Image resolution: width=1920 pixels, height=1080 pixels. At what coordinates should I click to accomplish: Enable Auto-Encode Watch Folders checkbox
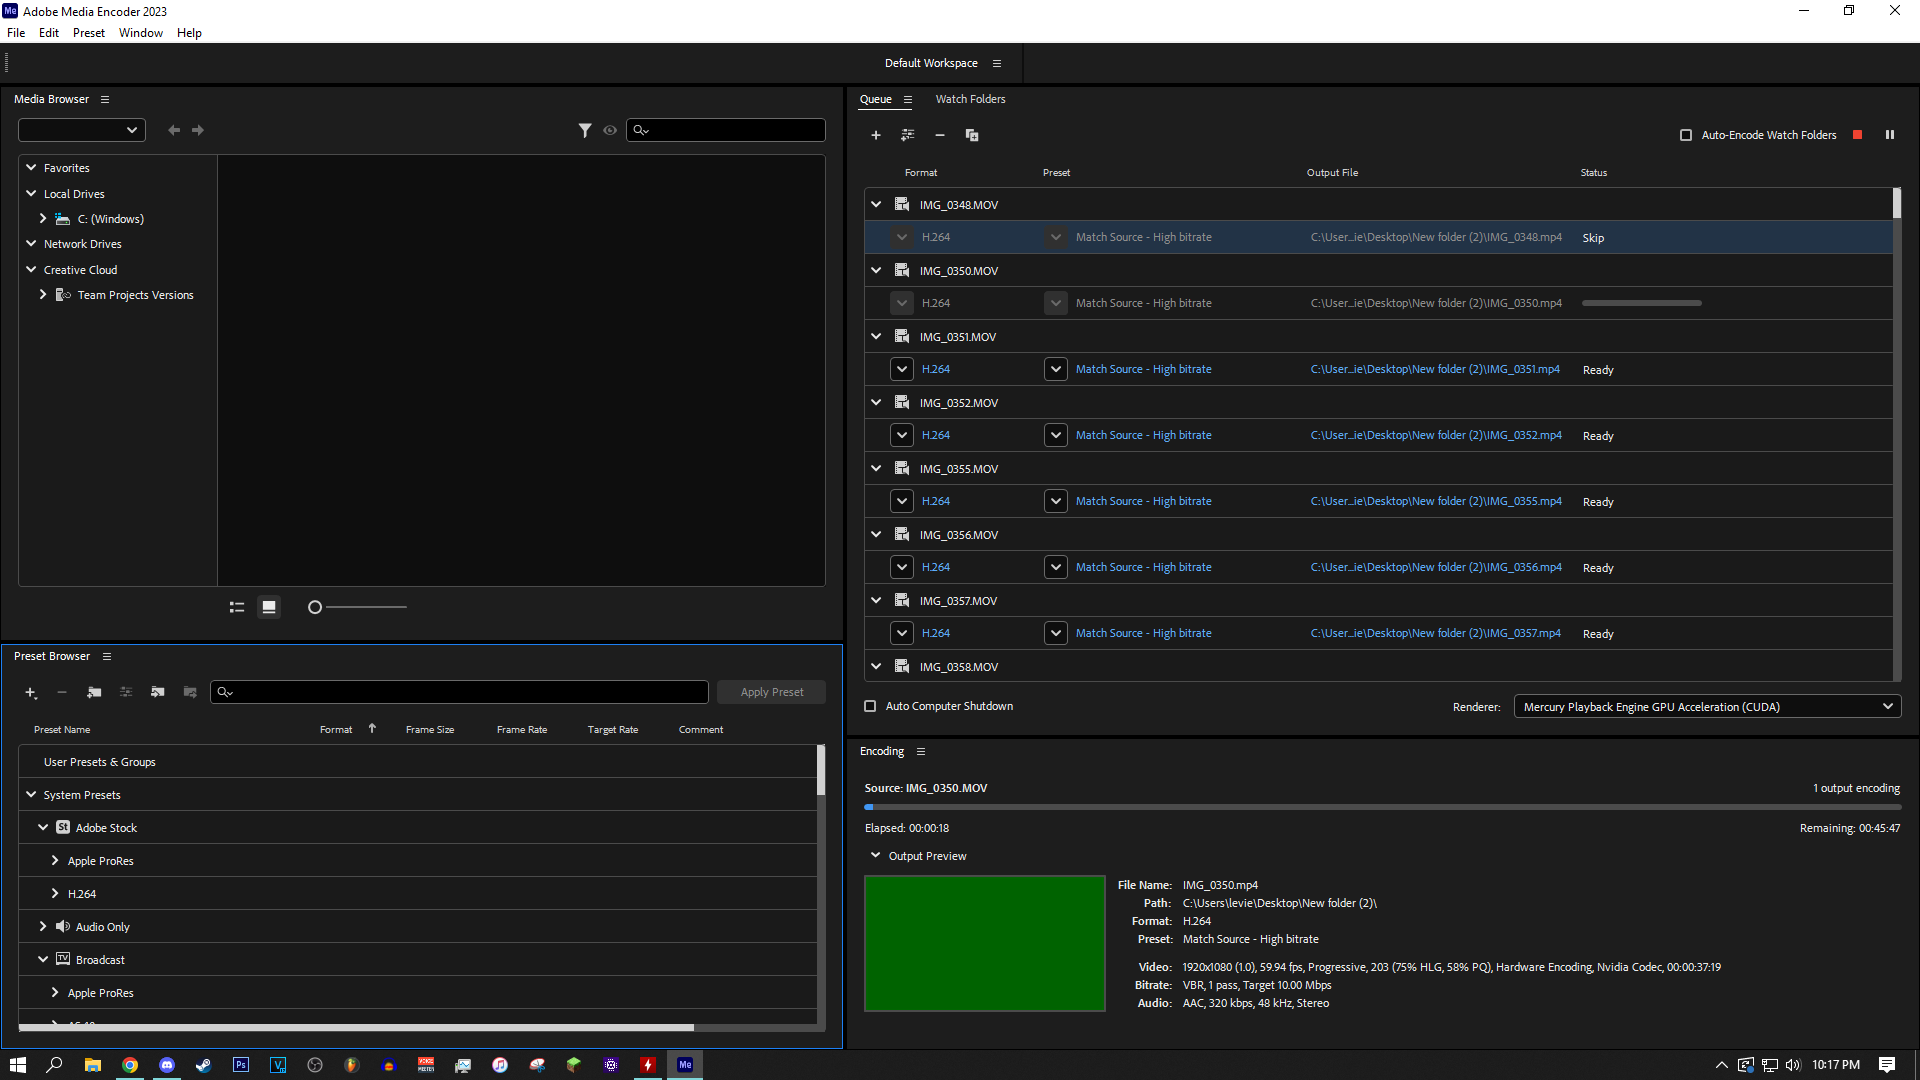click(x=1686, y=135)
